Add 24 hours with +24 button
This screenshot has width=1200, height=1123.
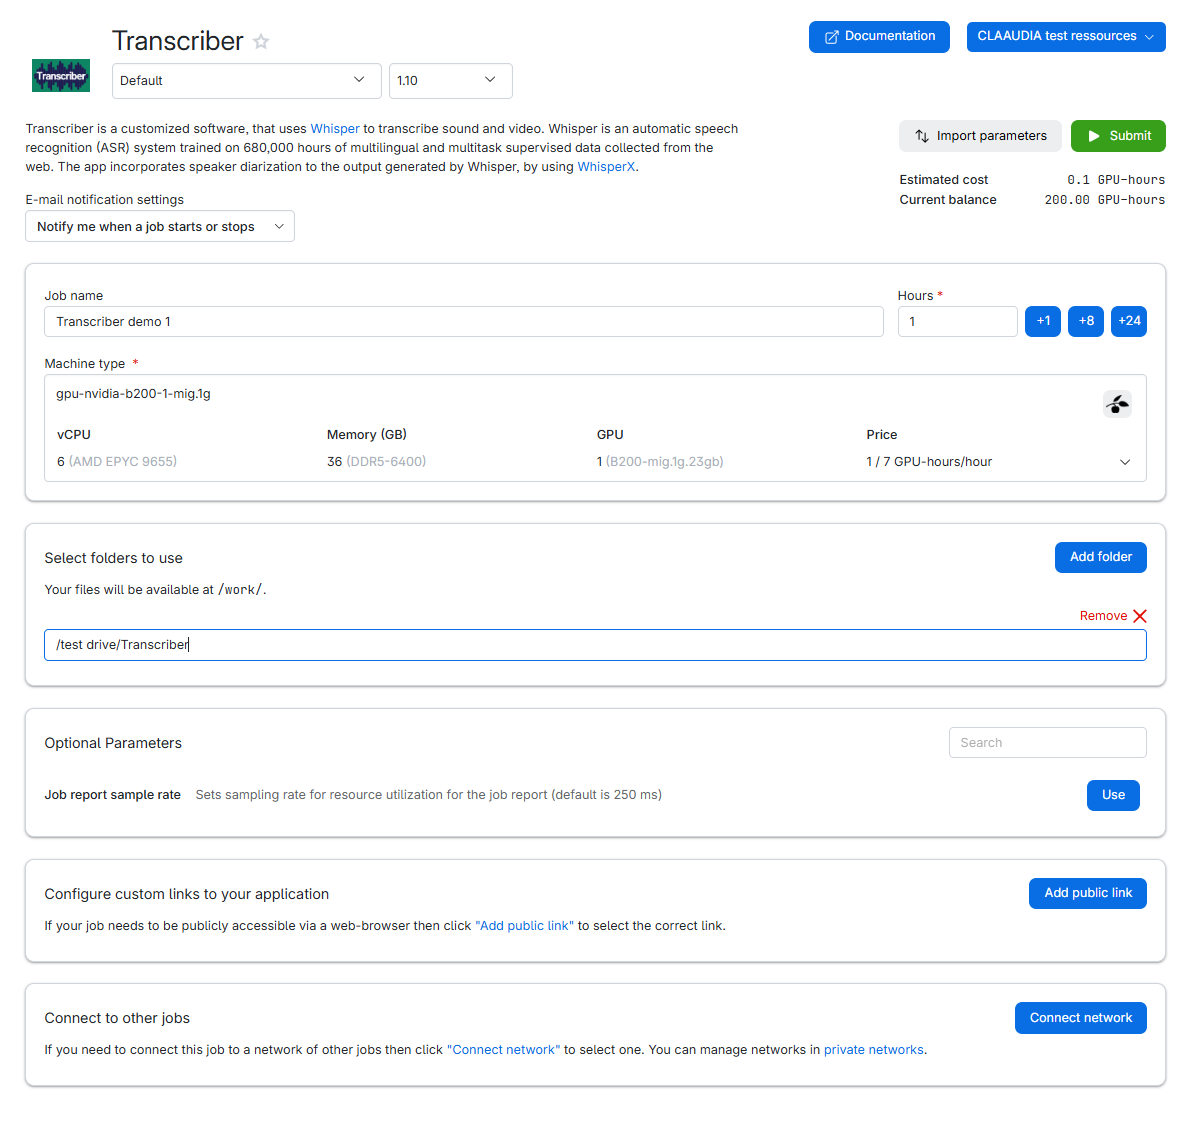pos(1129,321)
